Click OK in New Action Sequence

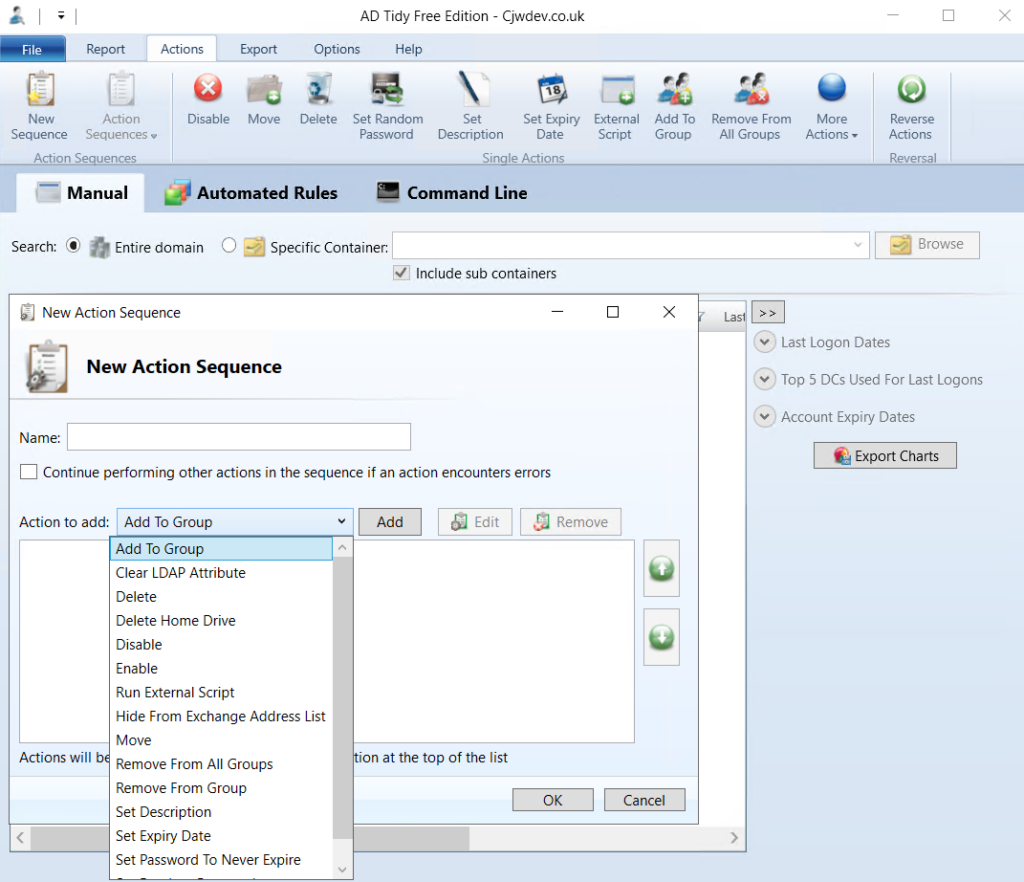[x=552, y=800]
